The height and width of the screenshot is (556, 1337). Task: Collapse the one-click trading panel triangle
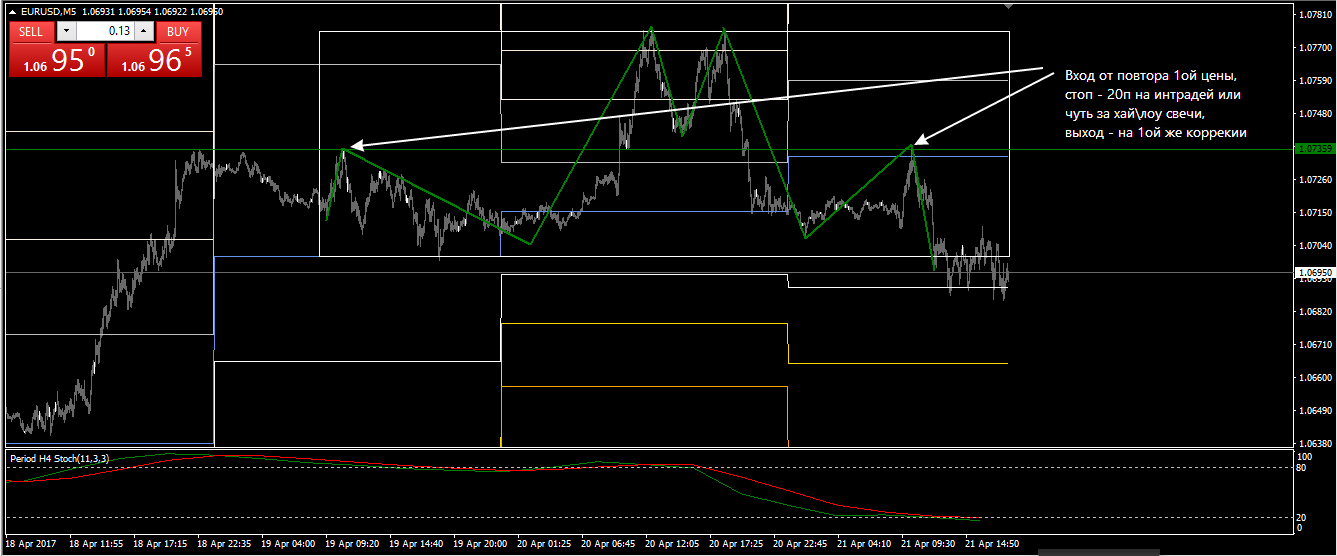(13, 11)
